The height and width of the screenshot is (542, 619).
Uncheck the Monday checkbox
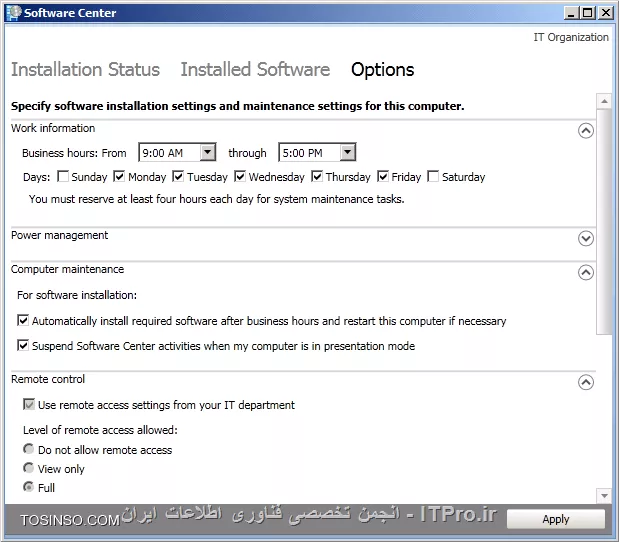[119, 176]
